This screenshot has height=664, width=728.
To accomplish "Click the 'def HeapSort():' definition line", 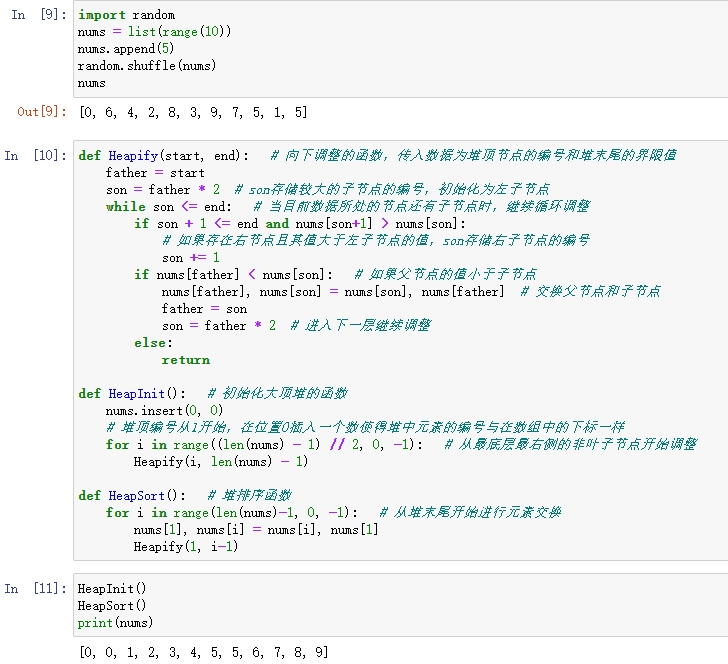I will pos(132,495).
